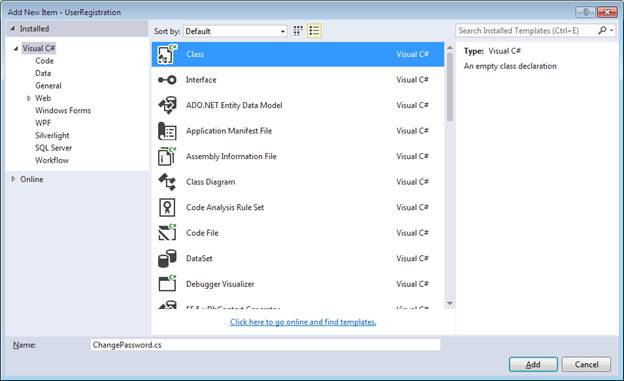Select the Code File text

(202, 233)
